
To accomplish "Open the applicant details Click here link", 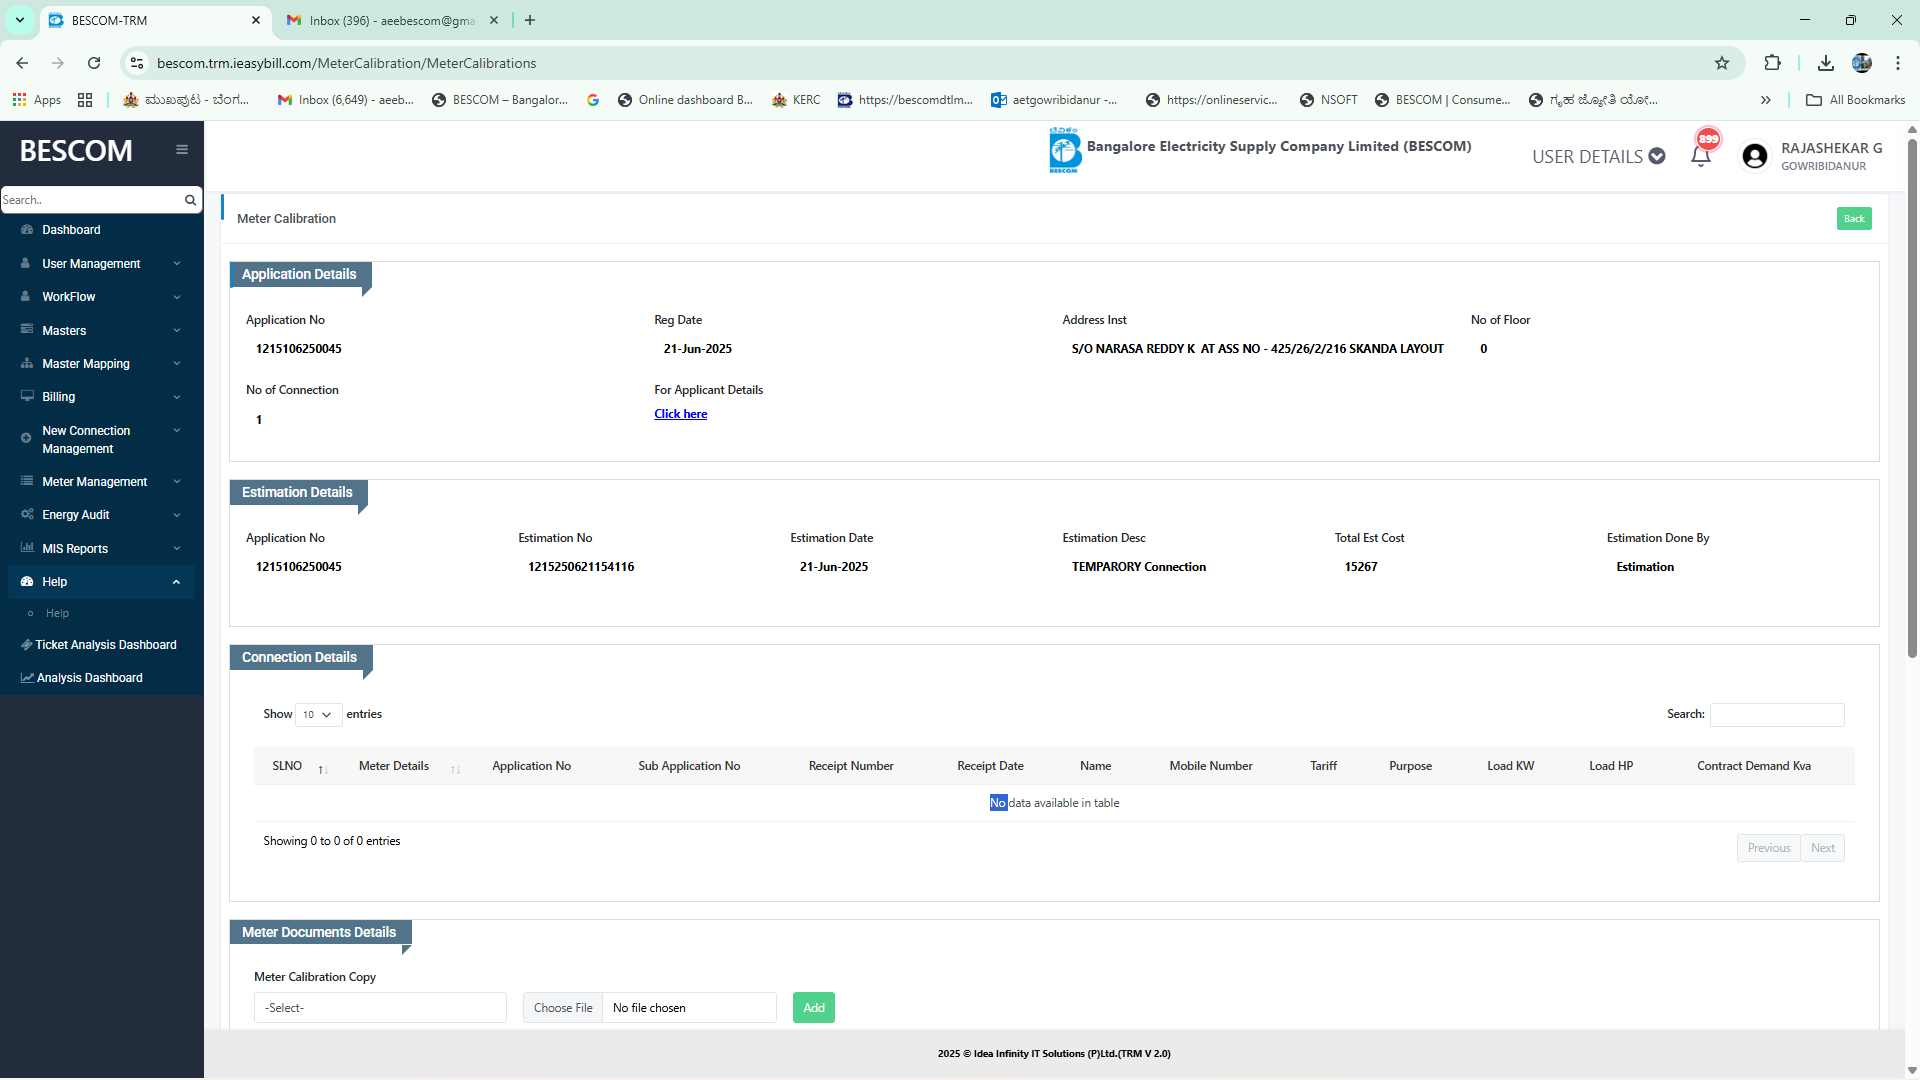I will pyautogui.click(x=680, y=414).
